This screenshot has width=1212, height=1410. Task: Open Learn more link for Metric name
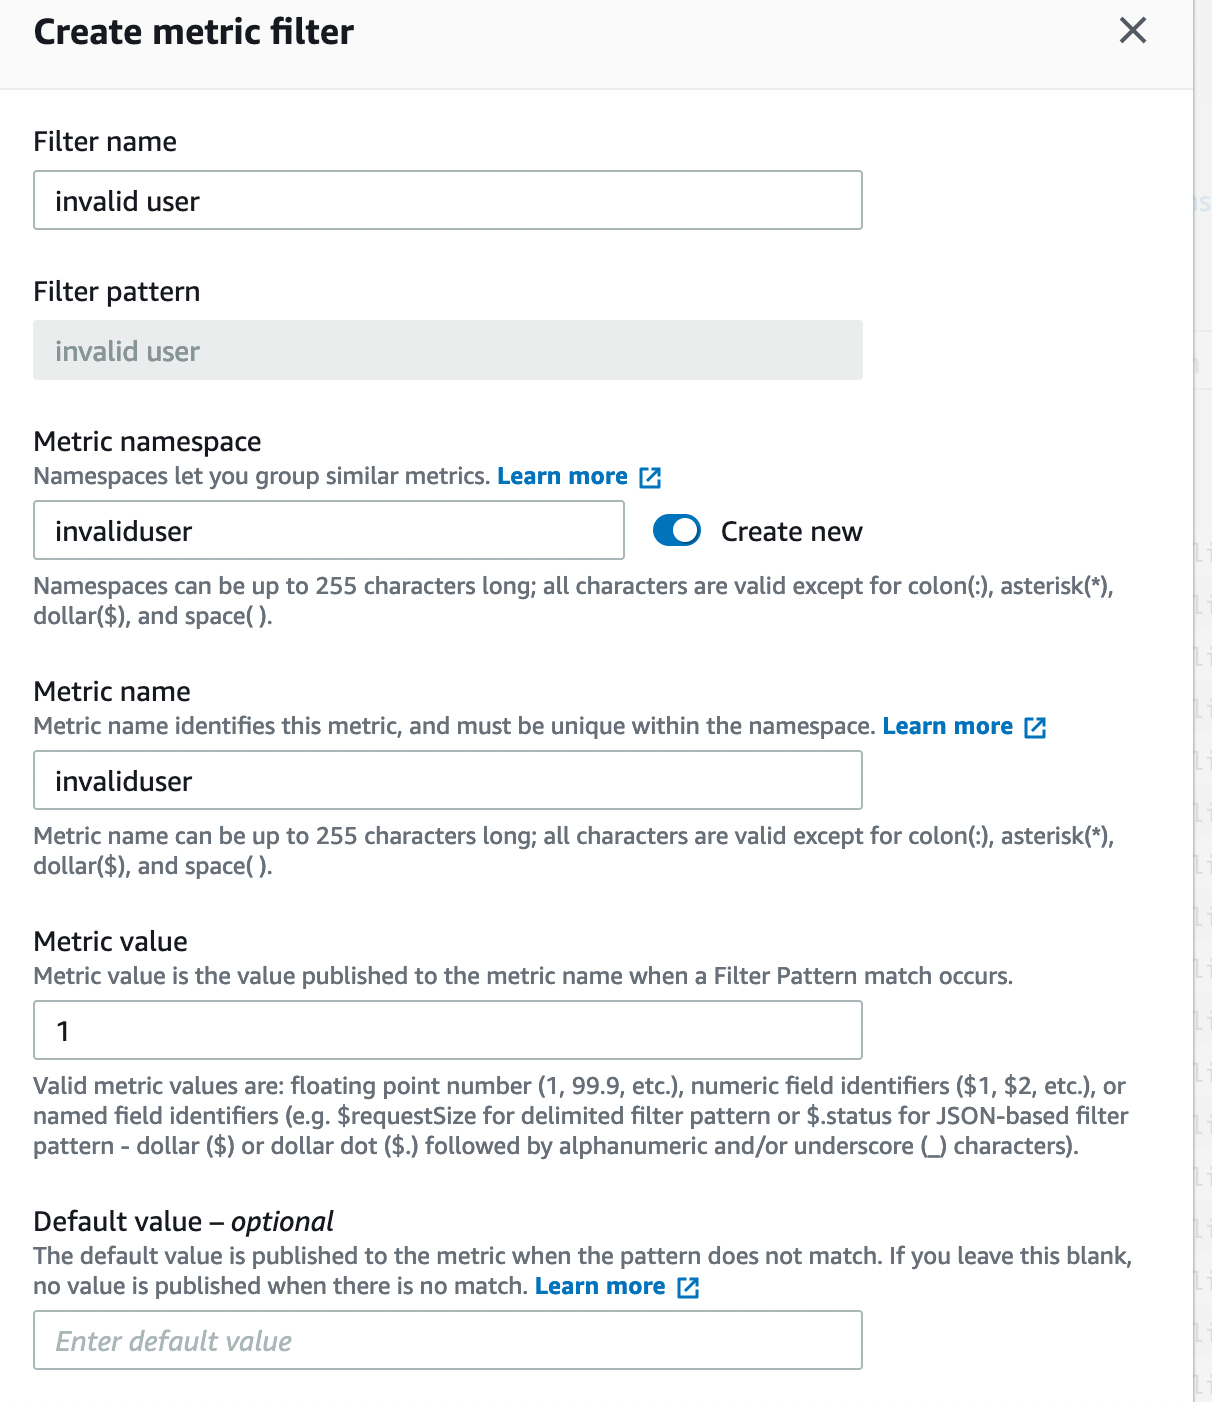pyautogui.click(x=947, y=727)
